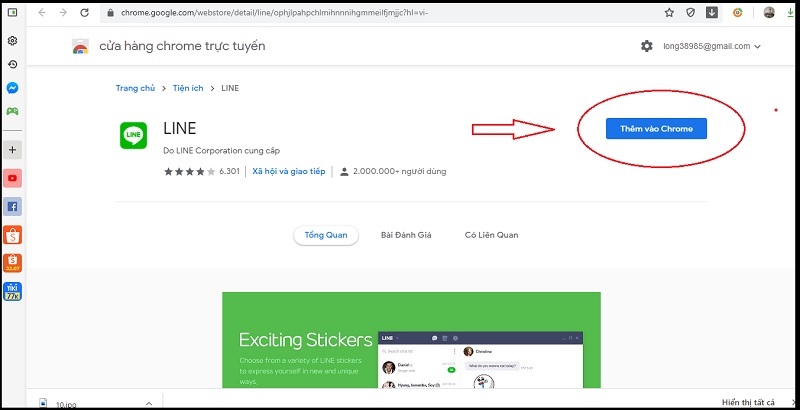800x410 pixels.
Task: Open YouTube shortcut in the sidebar
Action: tap(13, 178)
